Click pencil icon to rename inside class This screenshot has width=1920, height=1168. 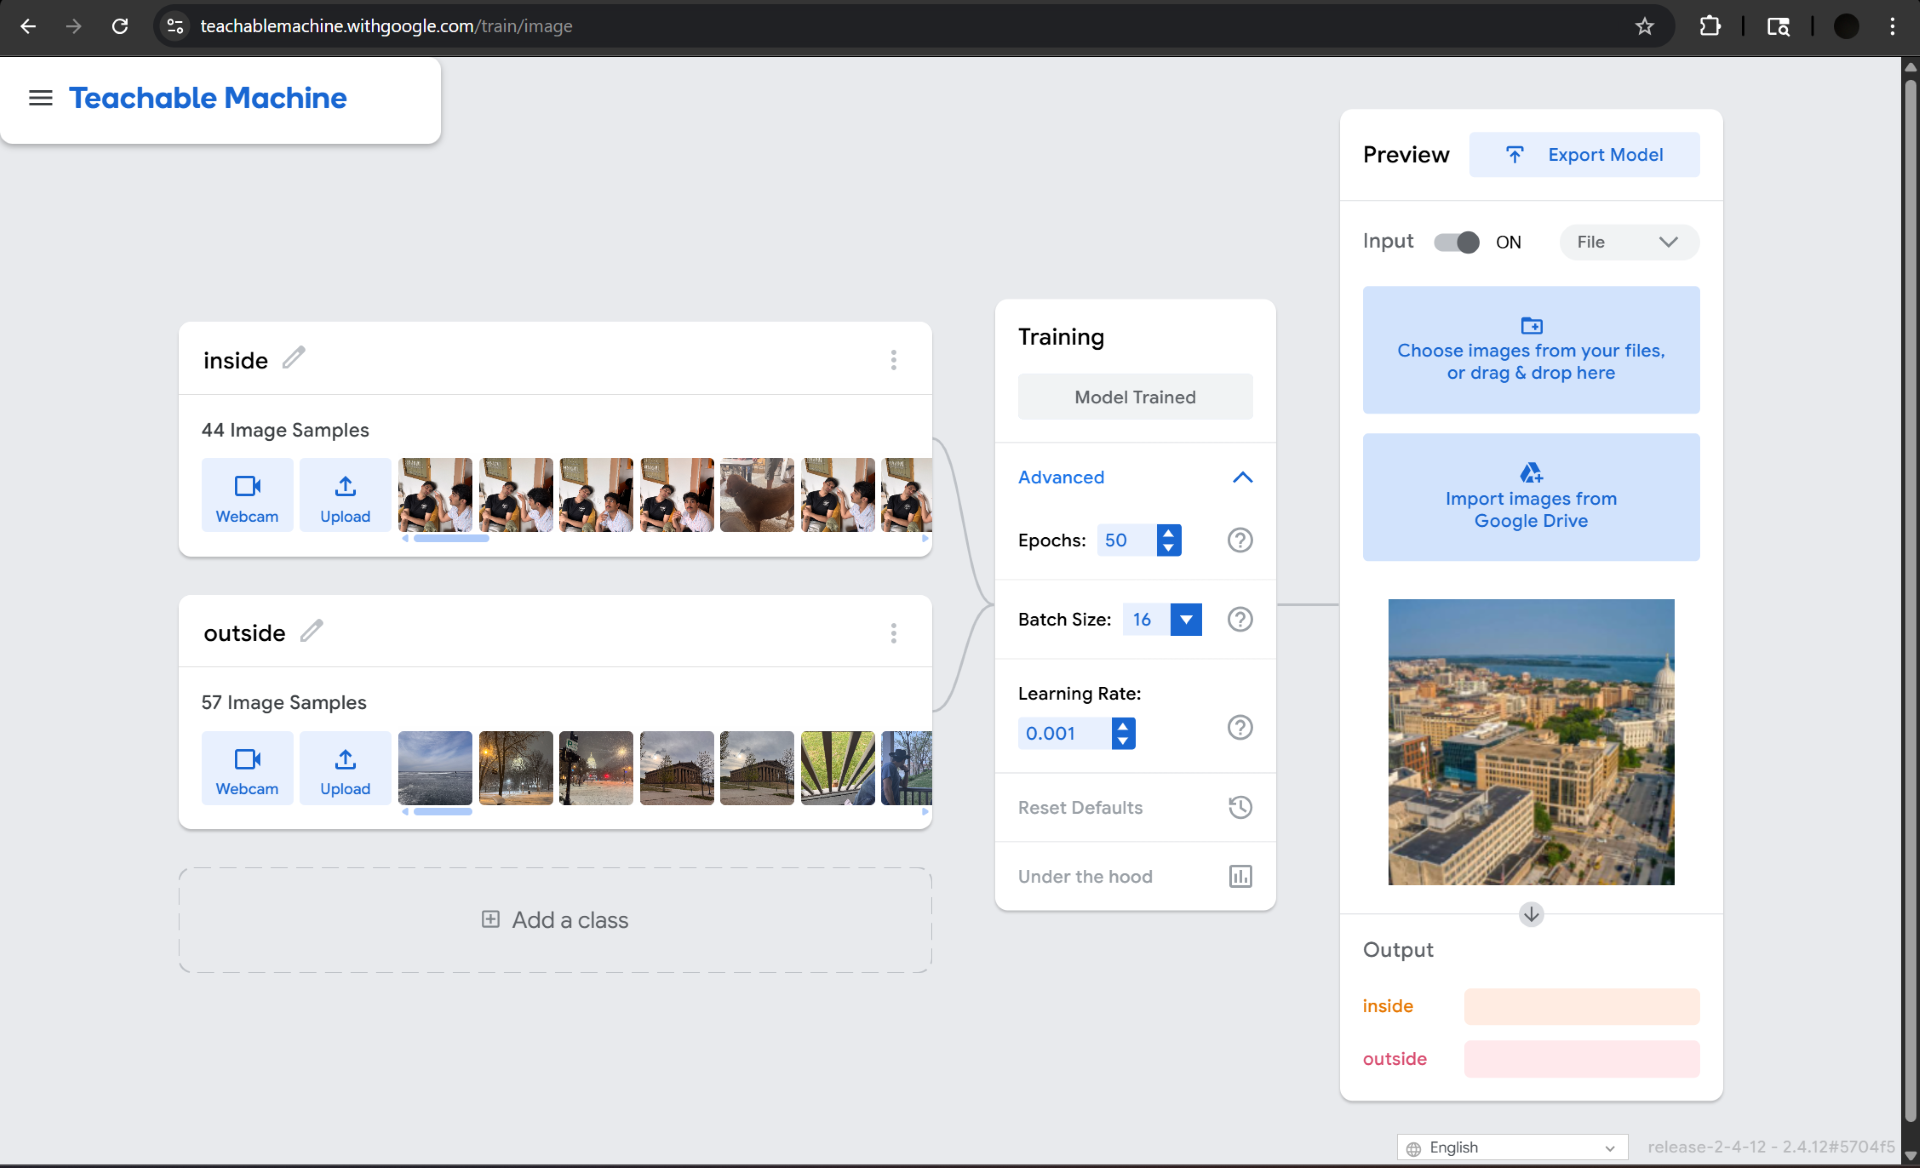[x=293, y=358]
